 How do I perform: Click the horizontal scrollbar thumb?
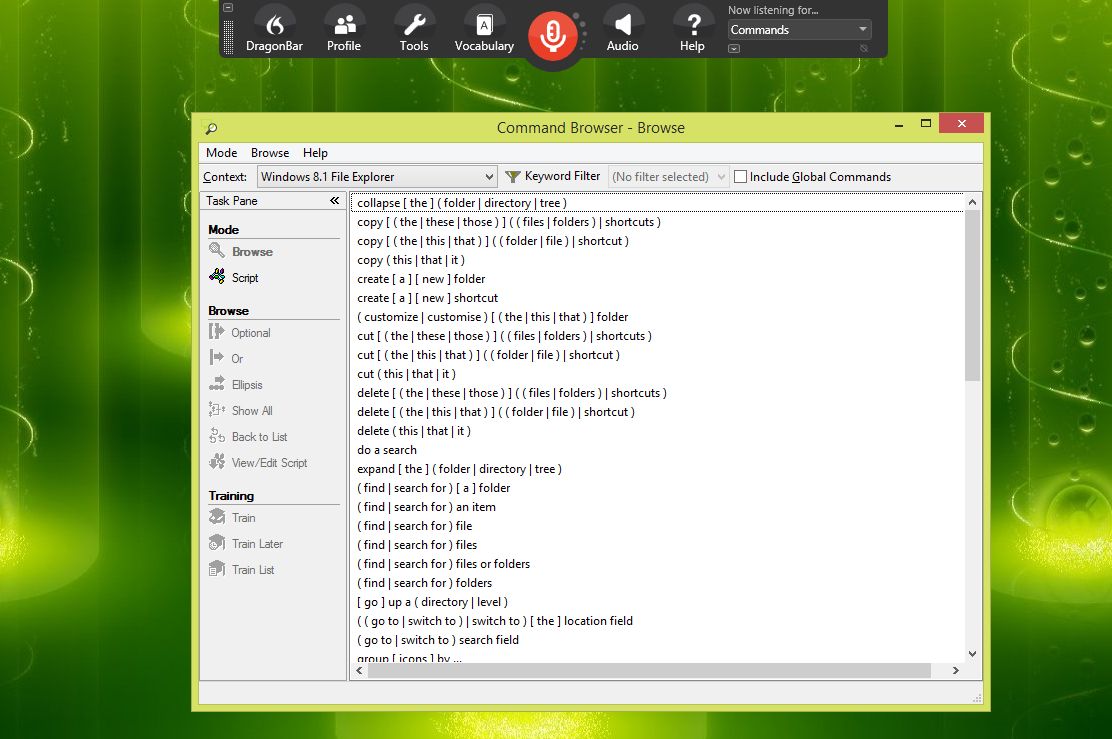(x=649, y=670)
